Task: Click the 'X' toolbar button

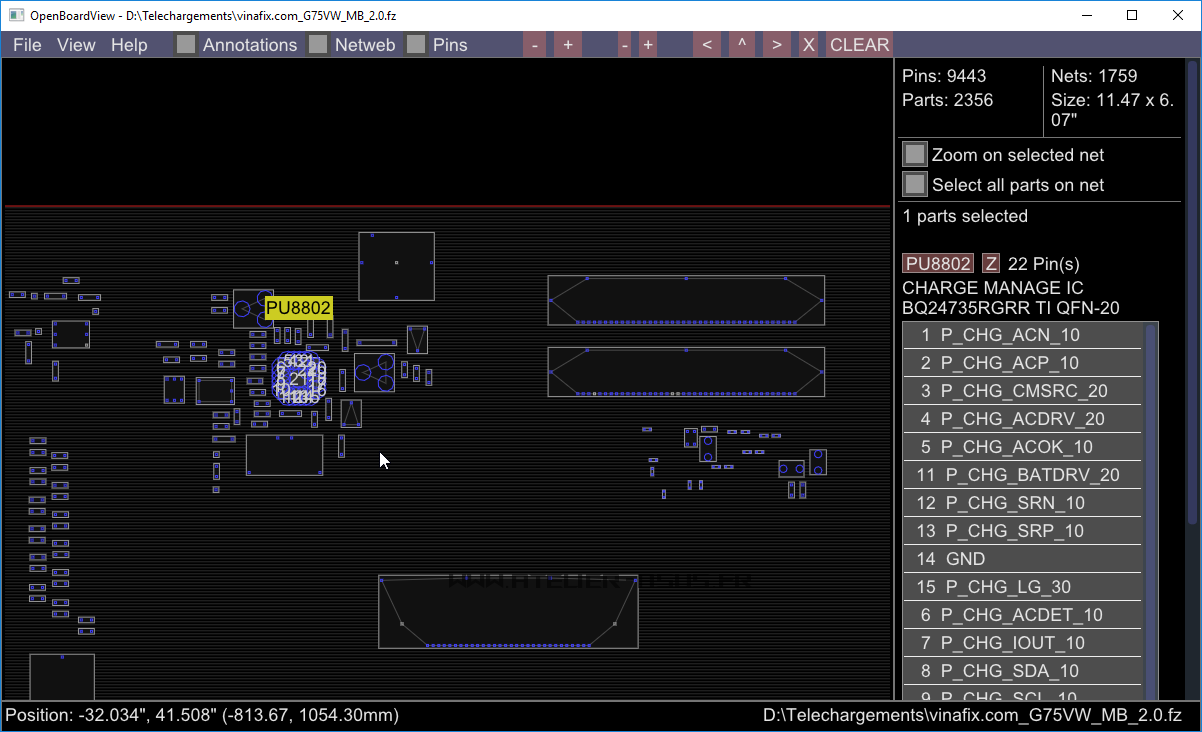Action: pos(809,45)
